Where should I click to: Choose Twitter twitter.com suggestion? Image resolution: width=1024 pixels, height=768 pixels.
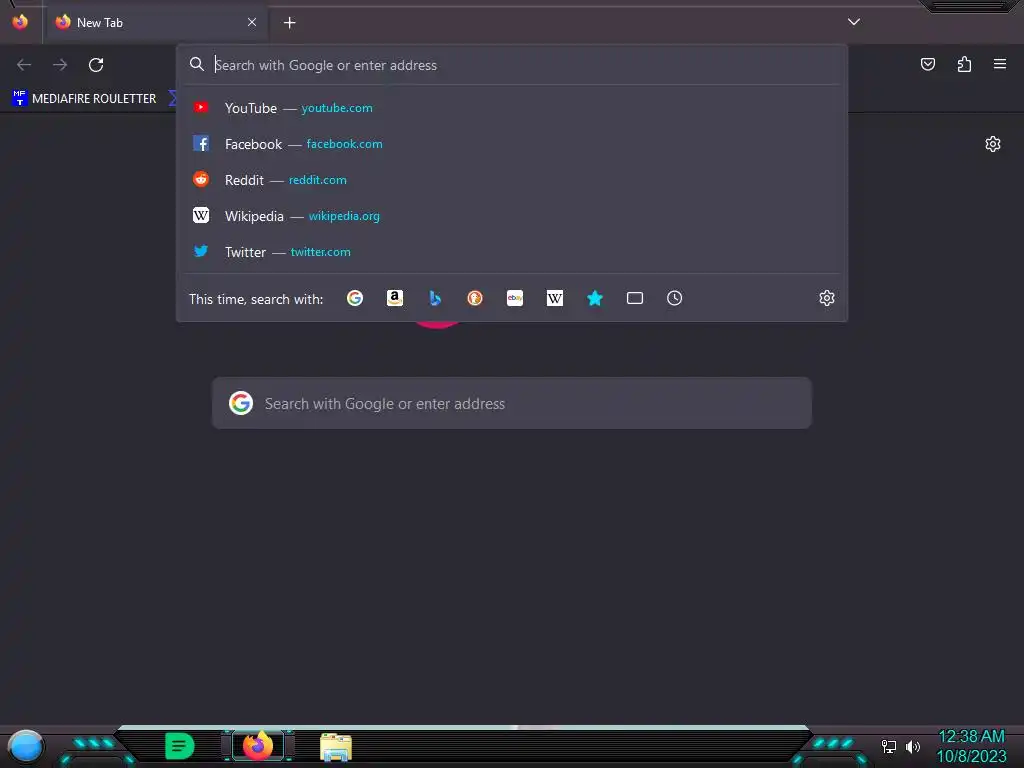click(512, 251)
